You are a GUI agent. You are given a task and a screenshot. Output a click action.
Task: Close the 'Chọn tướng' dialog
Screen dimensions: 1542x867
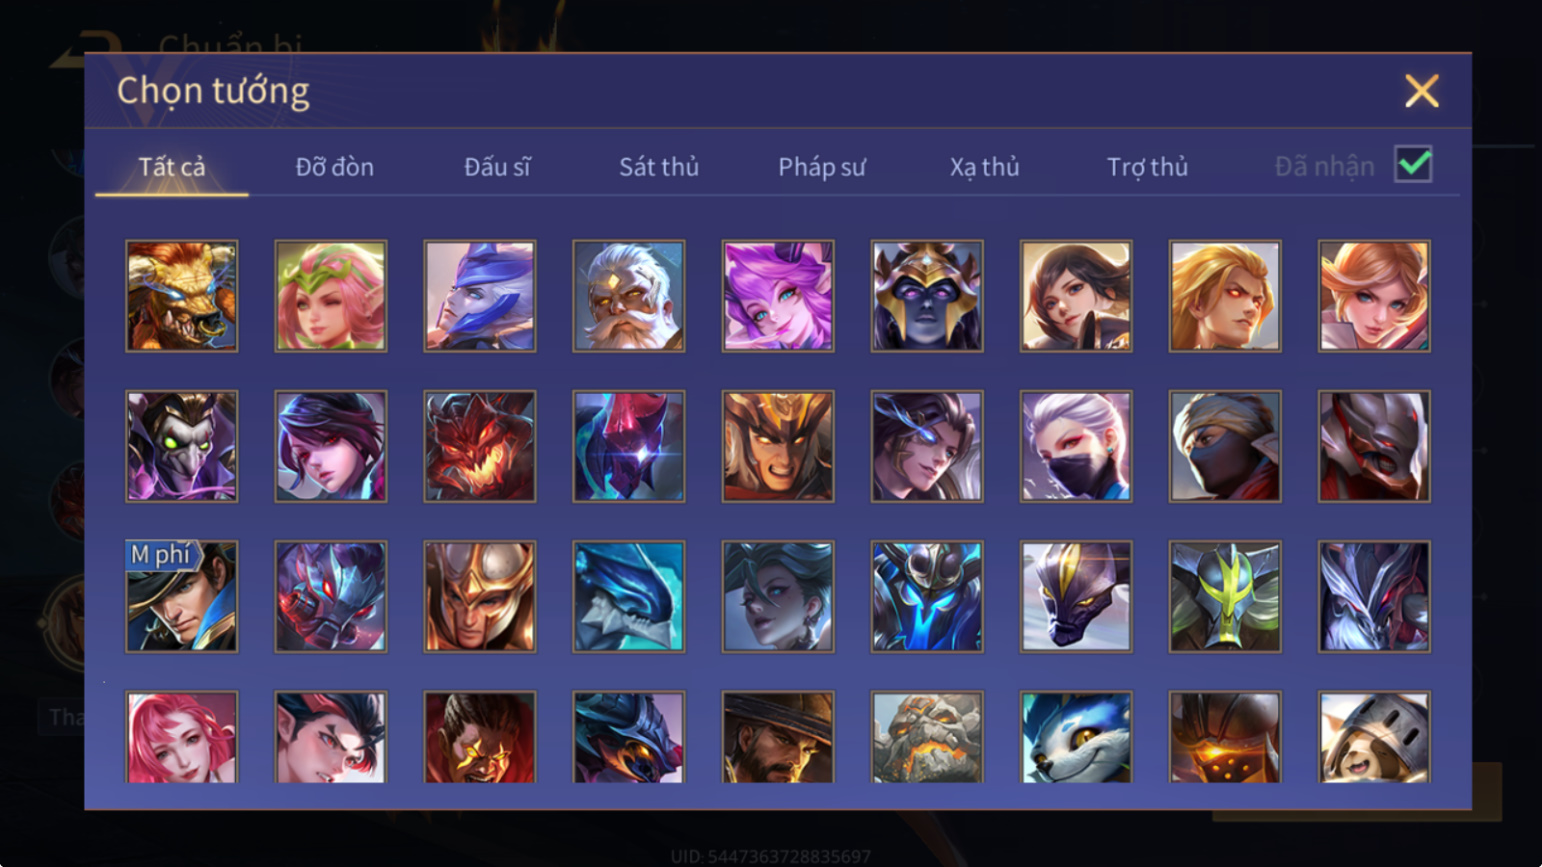pyautogui.click(x=1421, y=91)
